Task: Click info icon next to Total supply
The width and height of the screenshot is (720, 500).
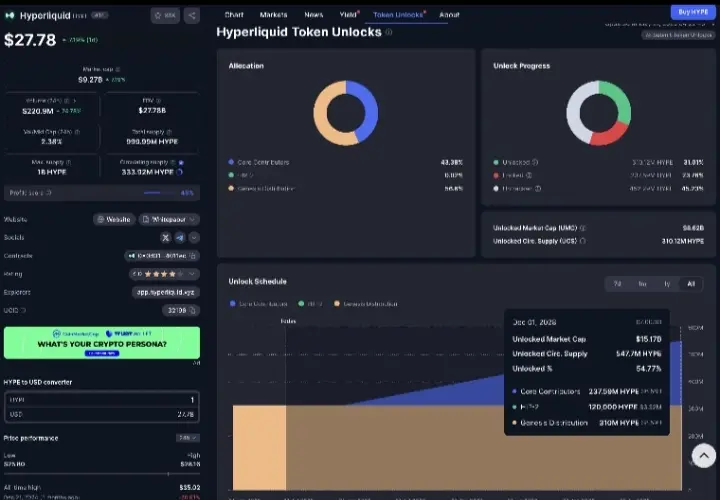Action: point(169,132)
